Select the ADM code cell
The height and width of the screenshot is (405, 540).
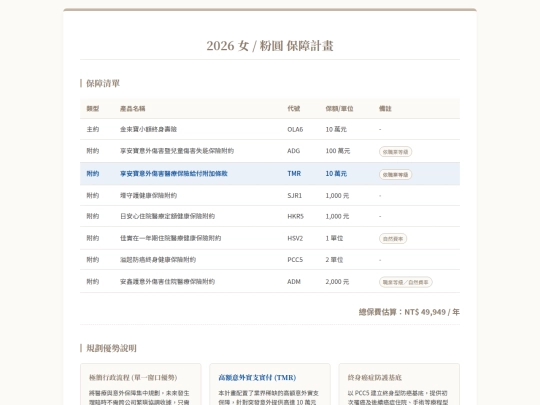click(294, 282)
